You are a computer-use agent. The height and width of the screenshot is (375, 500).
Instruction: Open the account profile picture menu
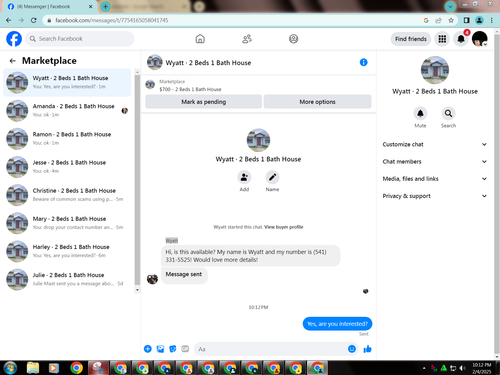[480, 39]
